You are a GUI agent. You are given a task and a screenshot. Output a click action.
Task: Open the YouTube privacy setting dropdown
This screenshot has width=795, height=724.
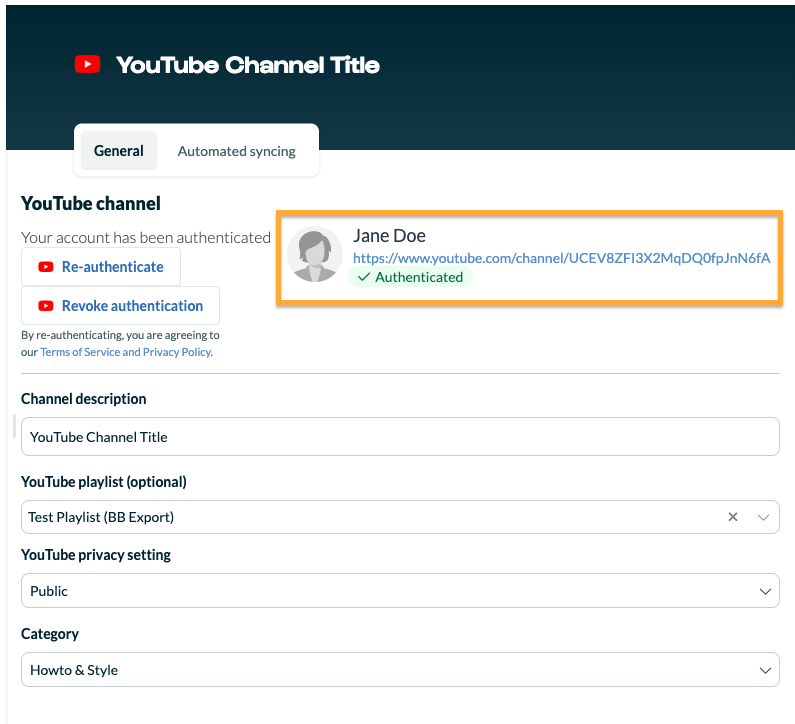point(400,591)
